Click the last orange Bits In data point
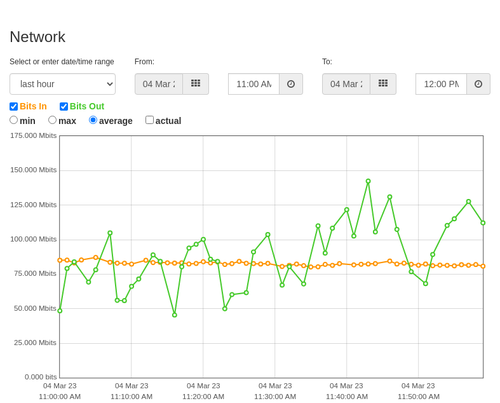The width and height of the screenshot is (500, 403). tap(483, 266)
